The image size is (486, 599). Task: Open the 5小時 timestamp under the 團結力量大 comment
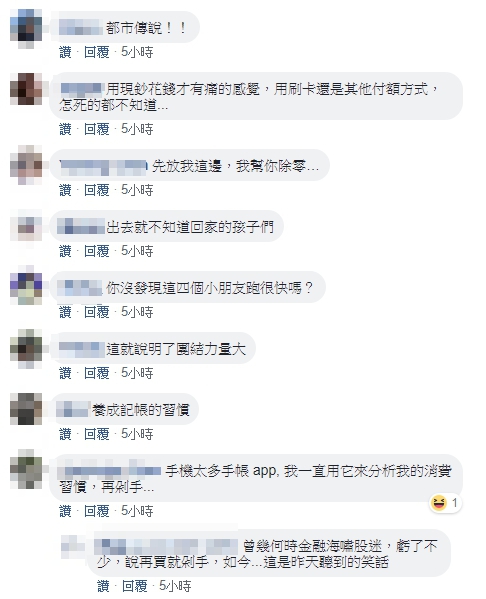pyautogui.click(x=137, y=373)
